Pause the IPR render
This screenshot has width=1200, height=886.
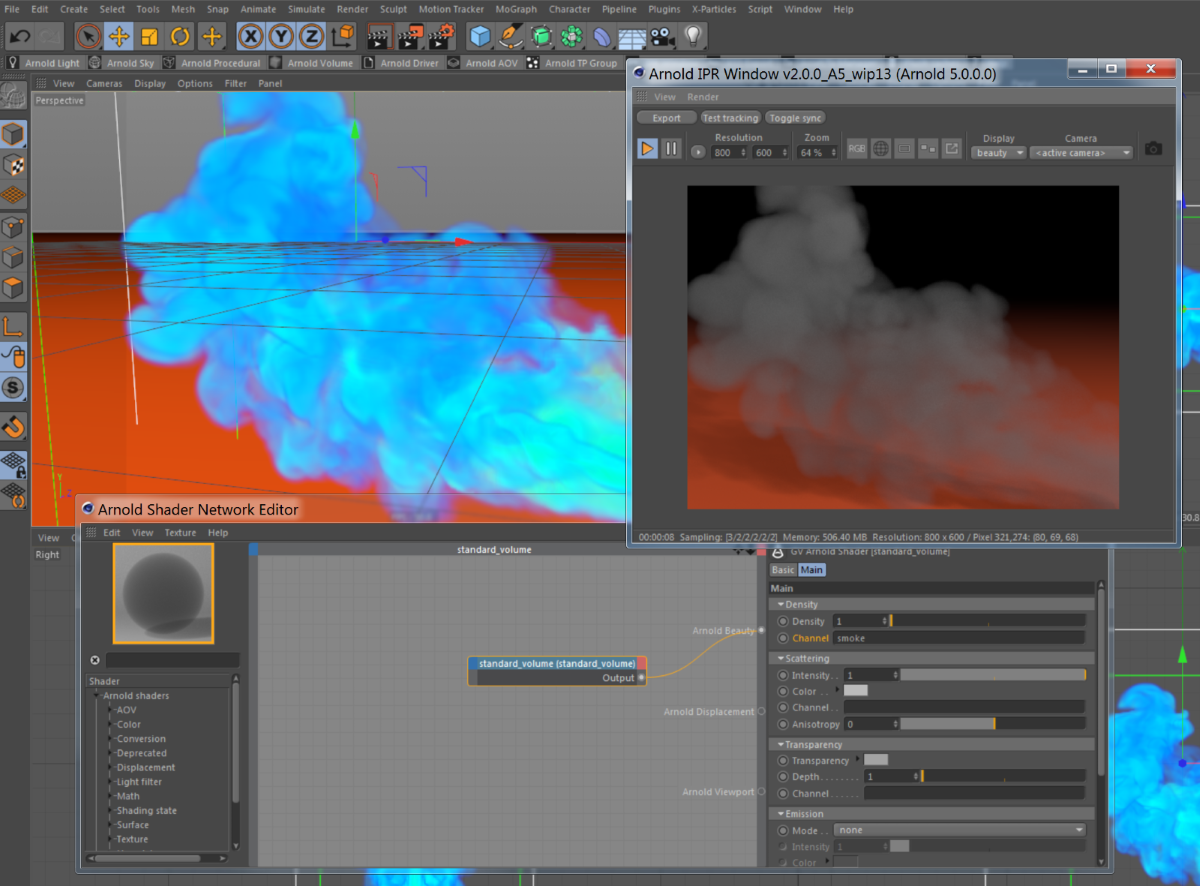coord(671,148)
